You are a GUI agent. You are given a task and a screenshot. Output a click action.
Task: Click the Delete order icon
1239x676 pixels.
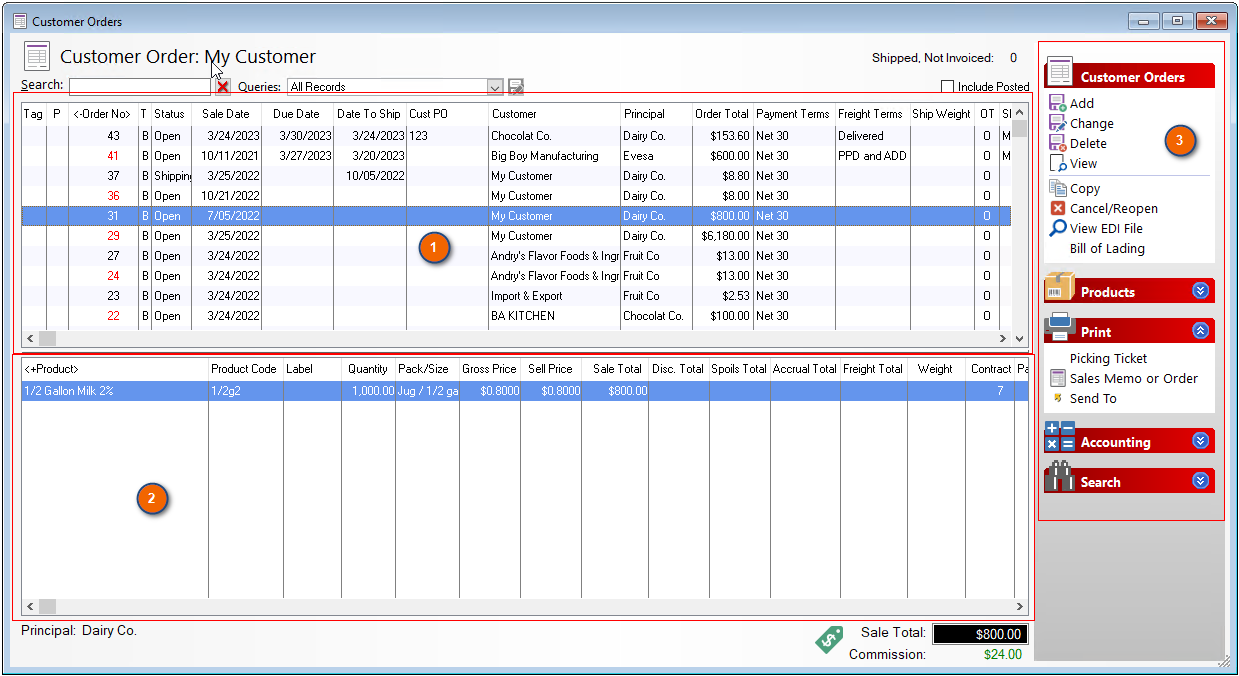pyautogui.click(x=1057, y=143)
